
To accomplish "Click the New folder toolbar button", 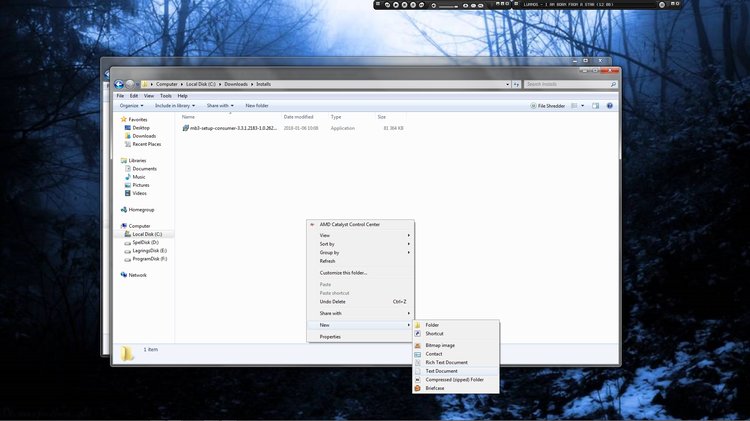I will (x=257, y=106).
